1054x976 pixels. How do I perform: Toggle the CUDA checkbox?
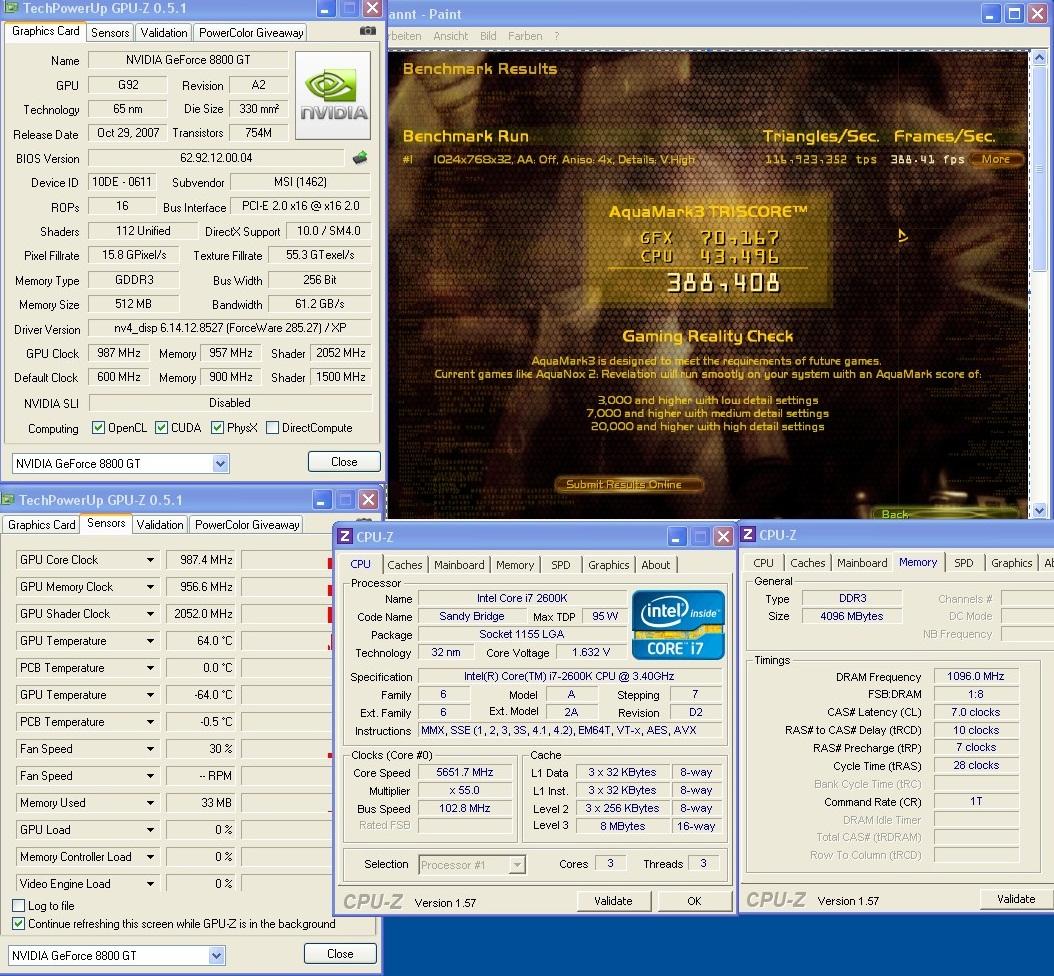click(x=161, y=428)
